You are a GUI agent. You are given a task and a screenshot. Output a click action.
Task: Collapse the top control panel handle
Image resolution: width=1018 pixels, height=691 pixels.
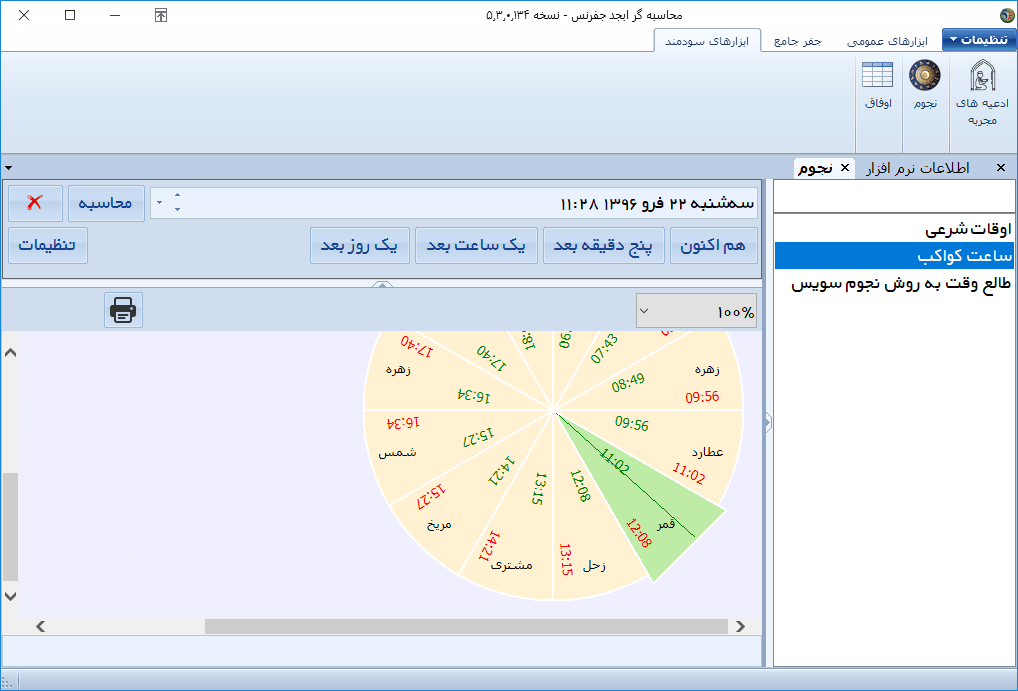point(382,284)
